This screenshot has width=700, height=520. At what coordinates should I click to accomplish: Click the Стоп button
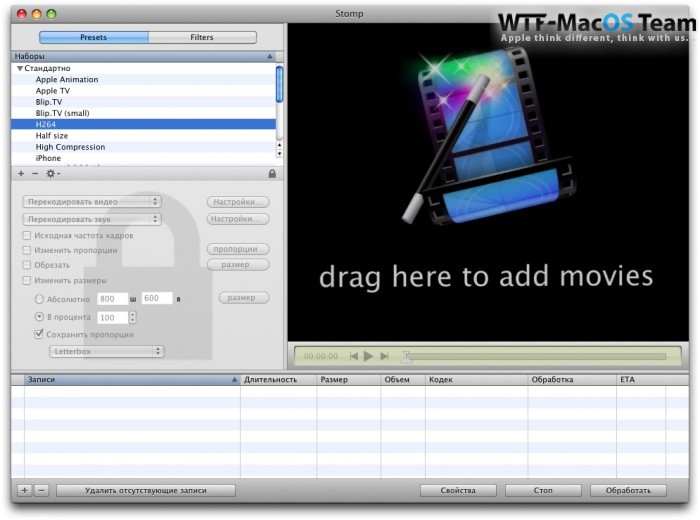[543, 491]
